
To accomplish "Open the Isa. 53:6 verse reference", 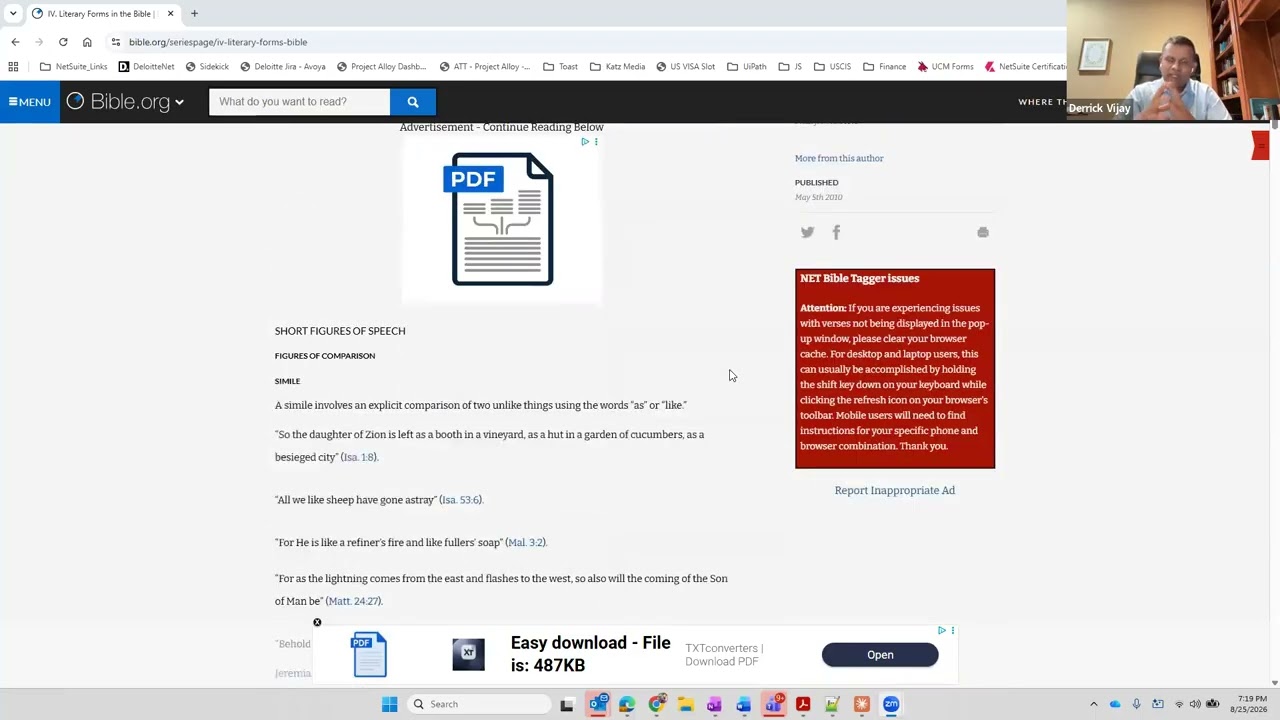I will tap(461, 500).
